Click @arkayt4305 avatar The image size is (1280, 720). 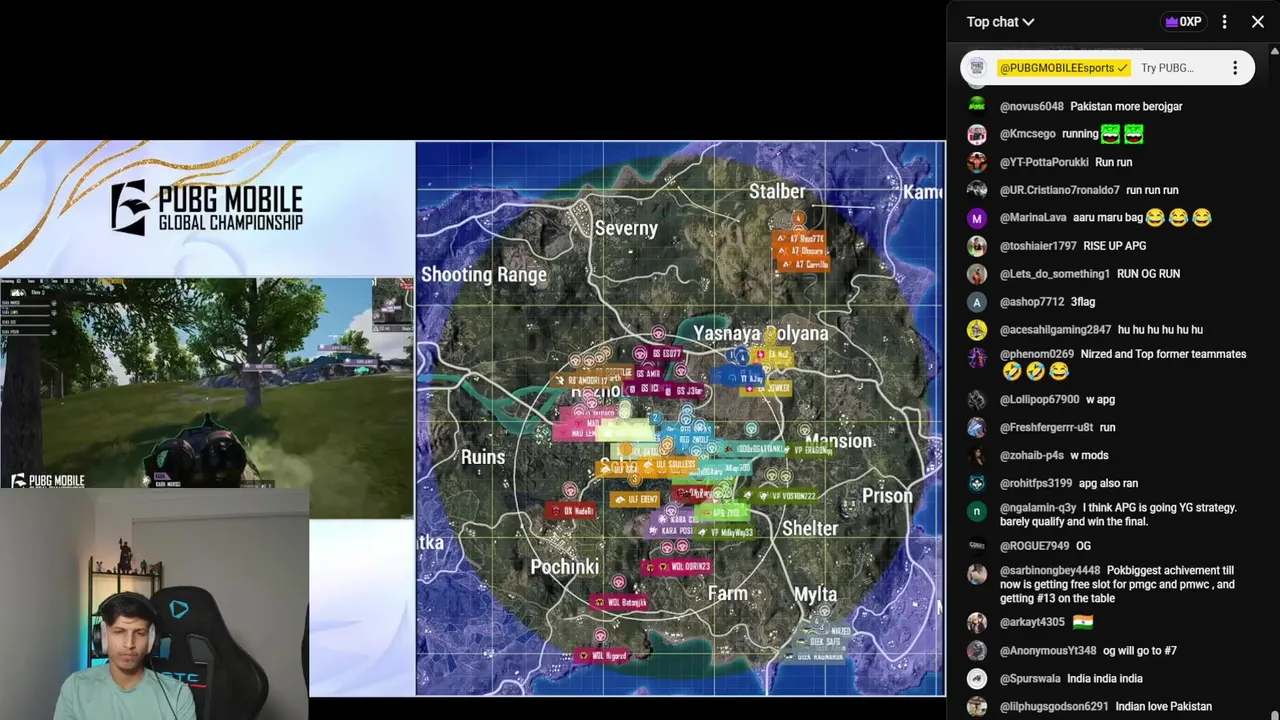977,623
